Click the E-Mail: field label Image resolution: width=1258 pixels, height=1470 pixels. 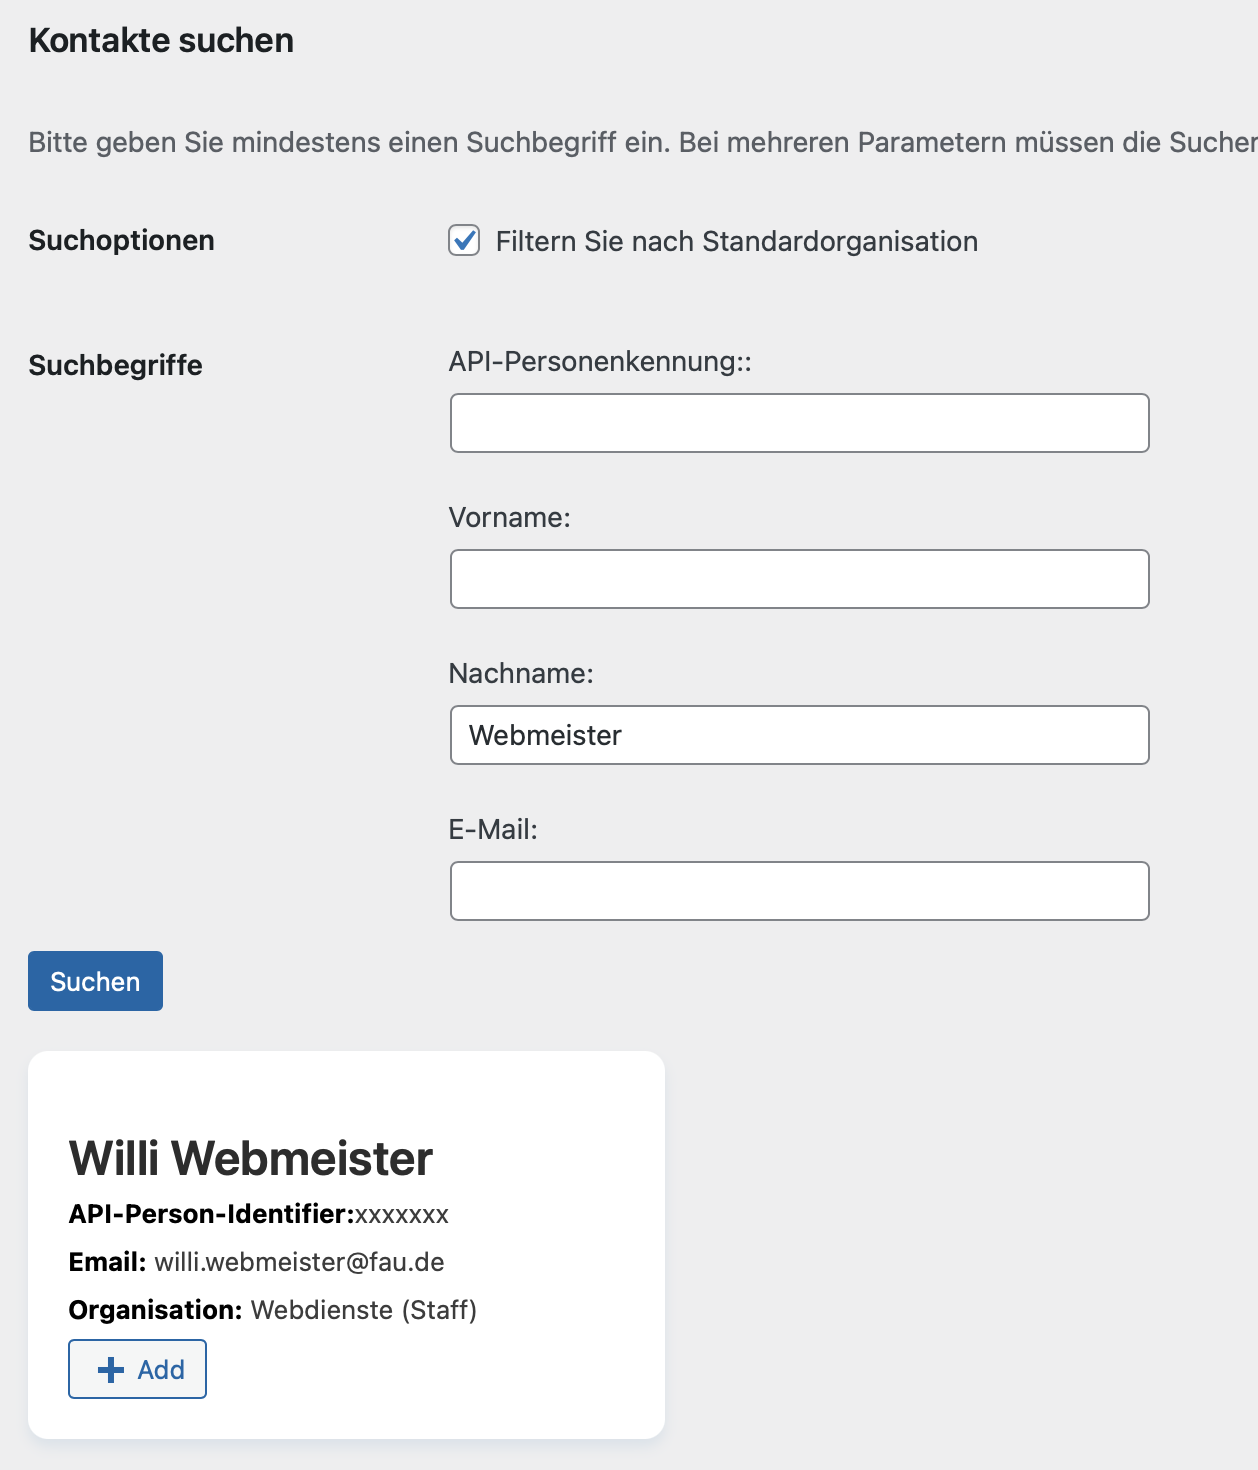[493, 829]
